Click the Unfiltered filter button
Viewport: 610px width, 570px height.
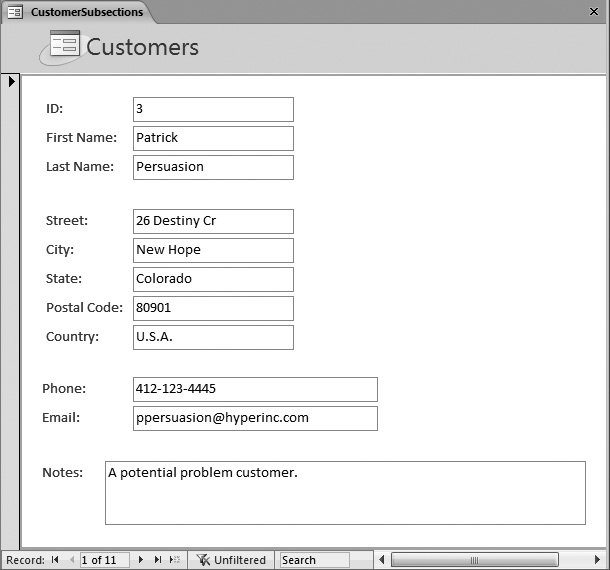(231, 560)
